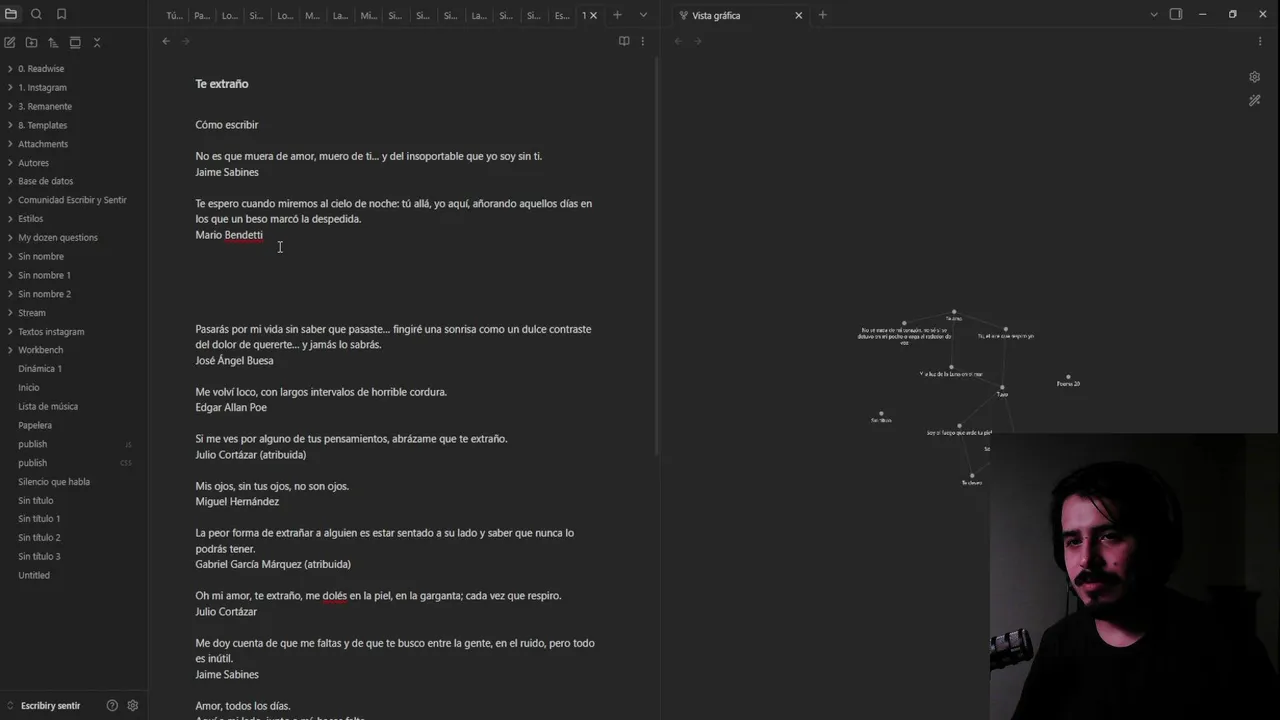Toggle the right sidebar

pyautogui.click(x=1176, y=15)
